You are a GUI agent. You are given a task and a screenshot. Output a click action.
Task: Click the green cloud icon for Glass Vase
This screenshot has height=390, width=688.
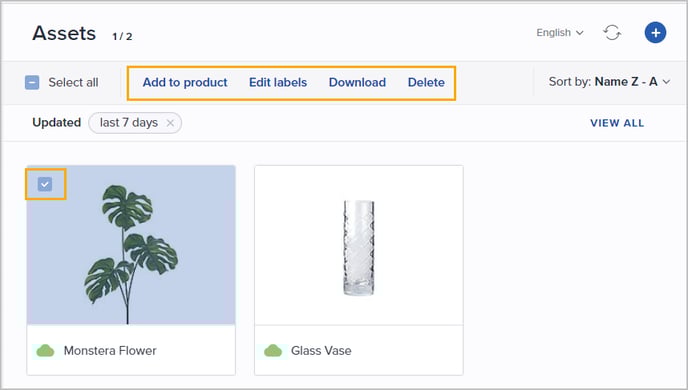(273, 351)
